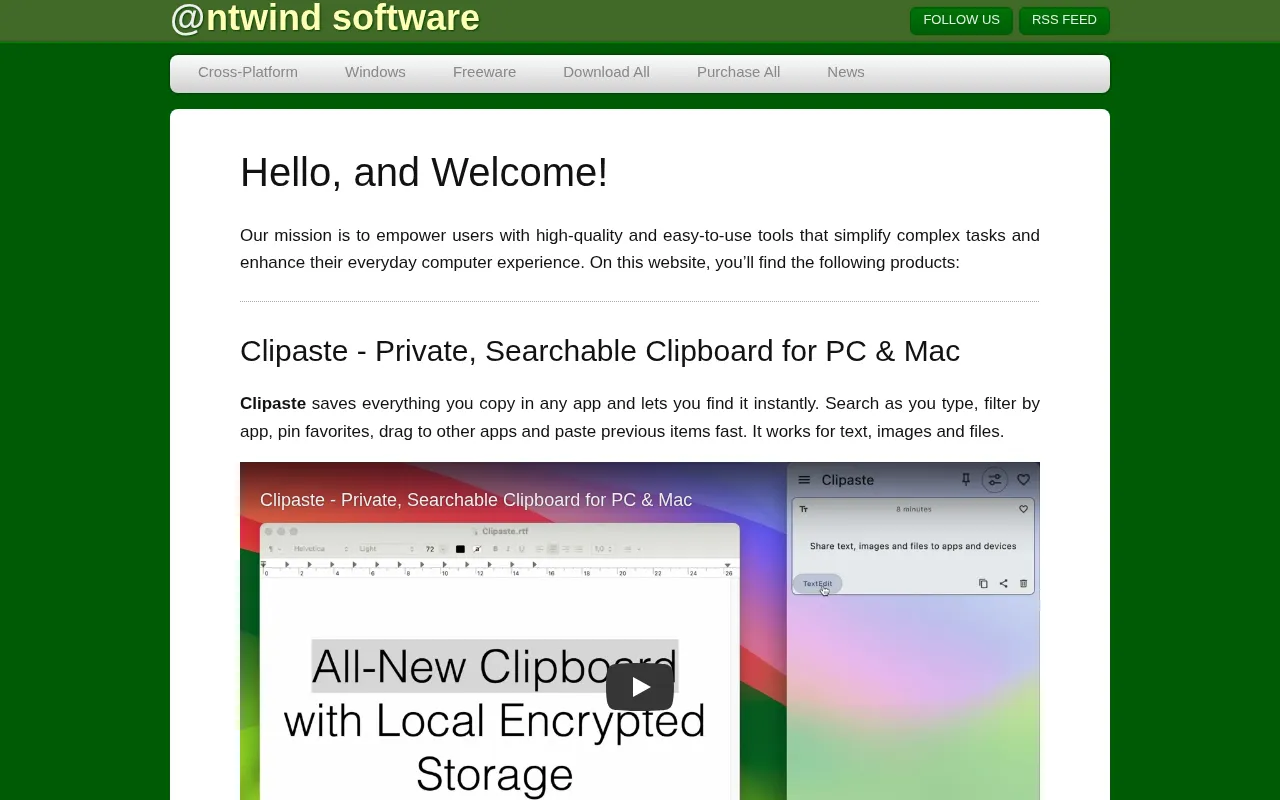Click the Clipaste product heading
Viewport: 1280px width, 800px height.
pos(600,351)
